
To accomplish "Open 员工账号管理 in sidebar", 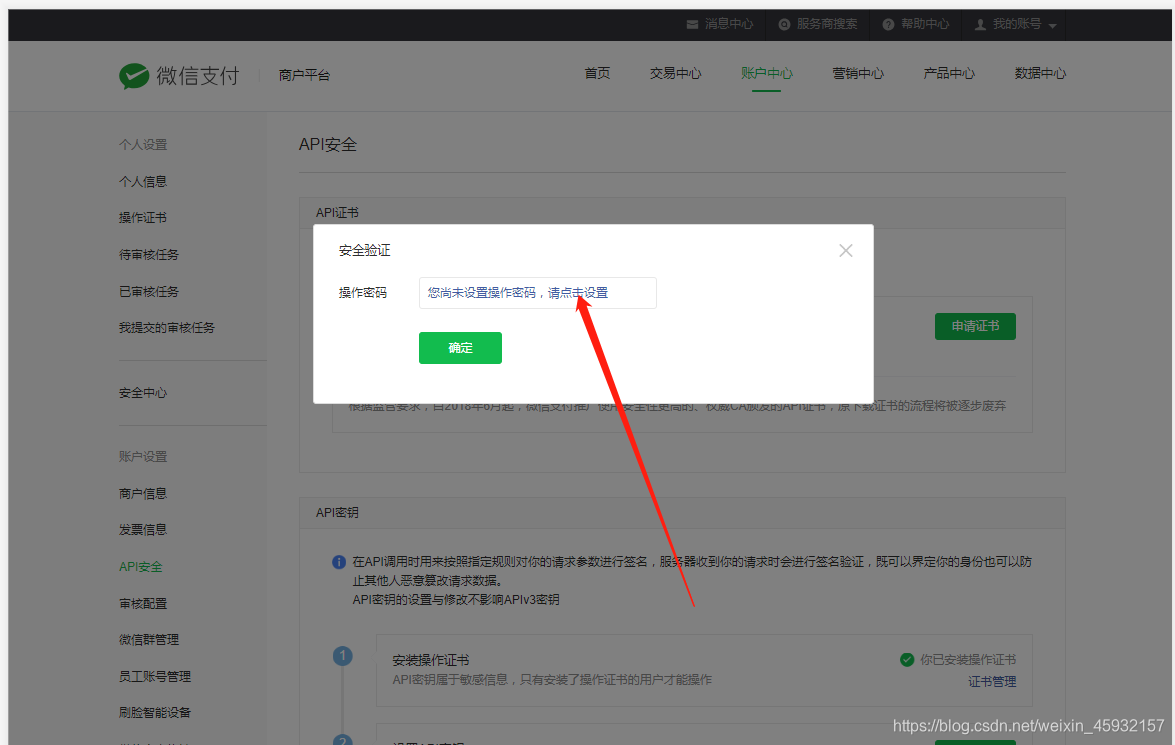I will coord(154,676).
